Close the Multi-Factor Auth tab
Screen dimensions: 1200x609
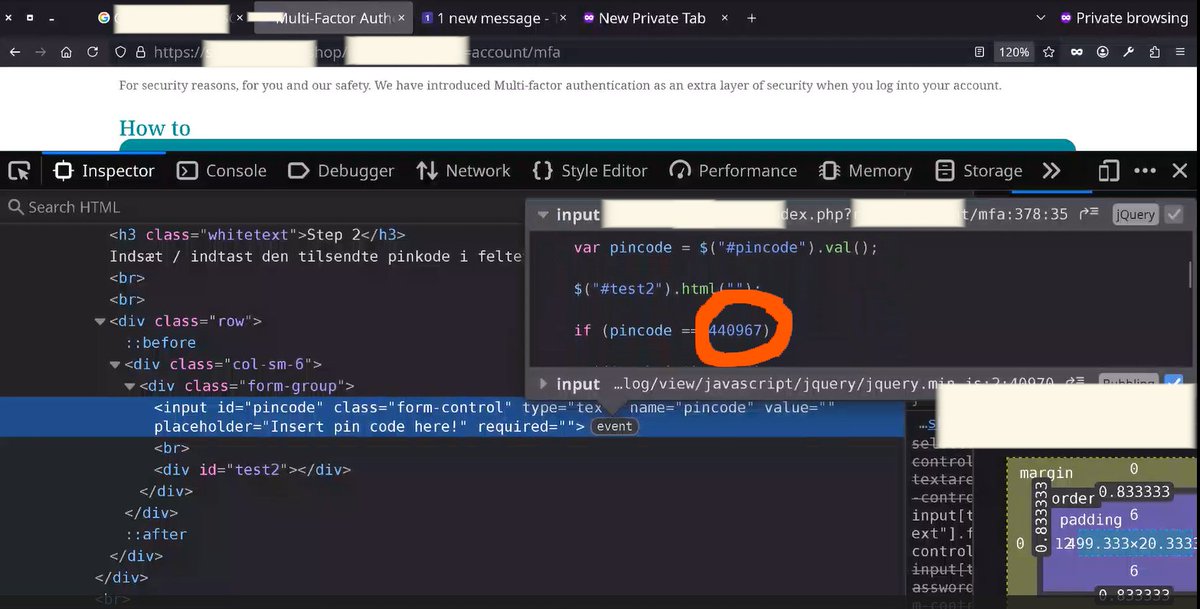[x=401, y=18]
